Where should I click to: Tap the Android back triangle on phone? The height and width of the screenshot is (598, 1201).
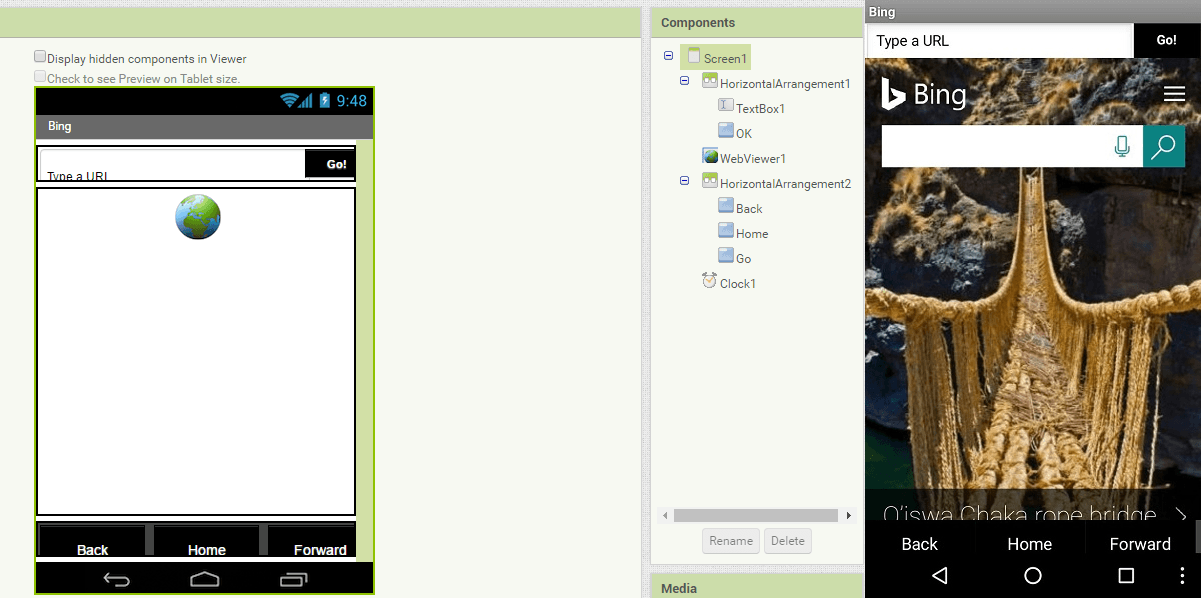(x=939, y=575)
